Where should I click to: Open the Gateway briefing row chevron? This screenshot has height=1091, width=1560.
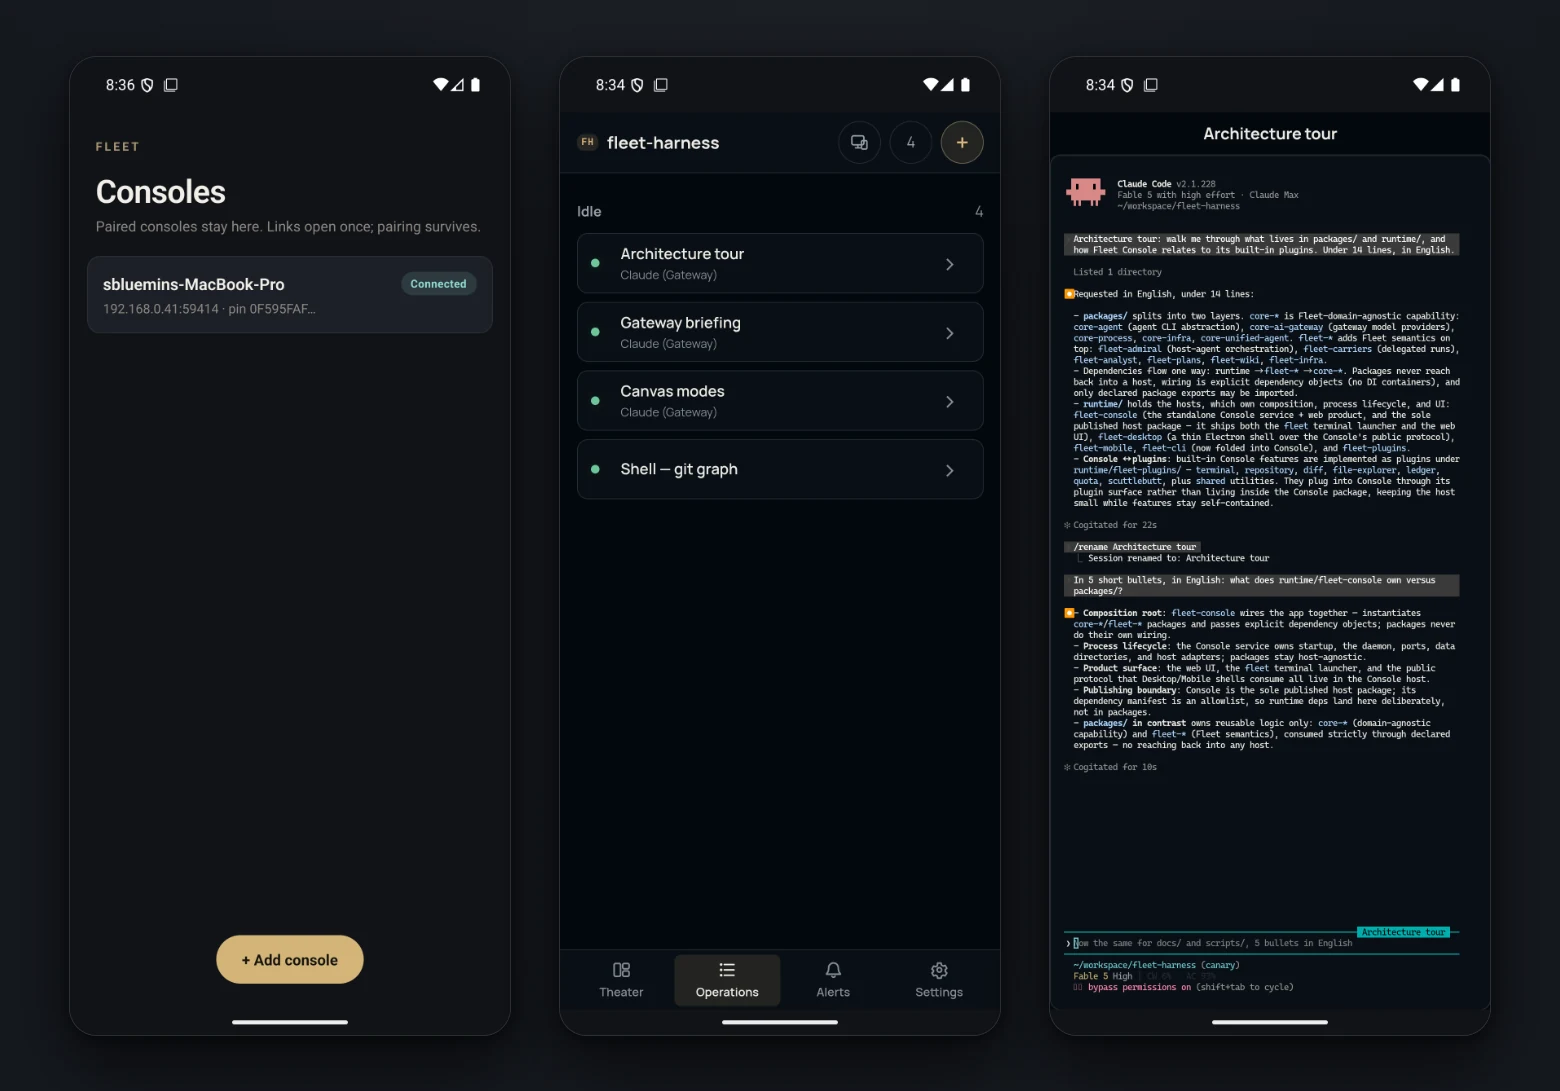click(x=950, y=333)
